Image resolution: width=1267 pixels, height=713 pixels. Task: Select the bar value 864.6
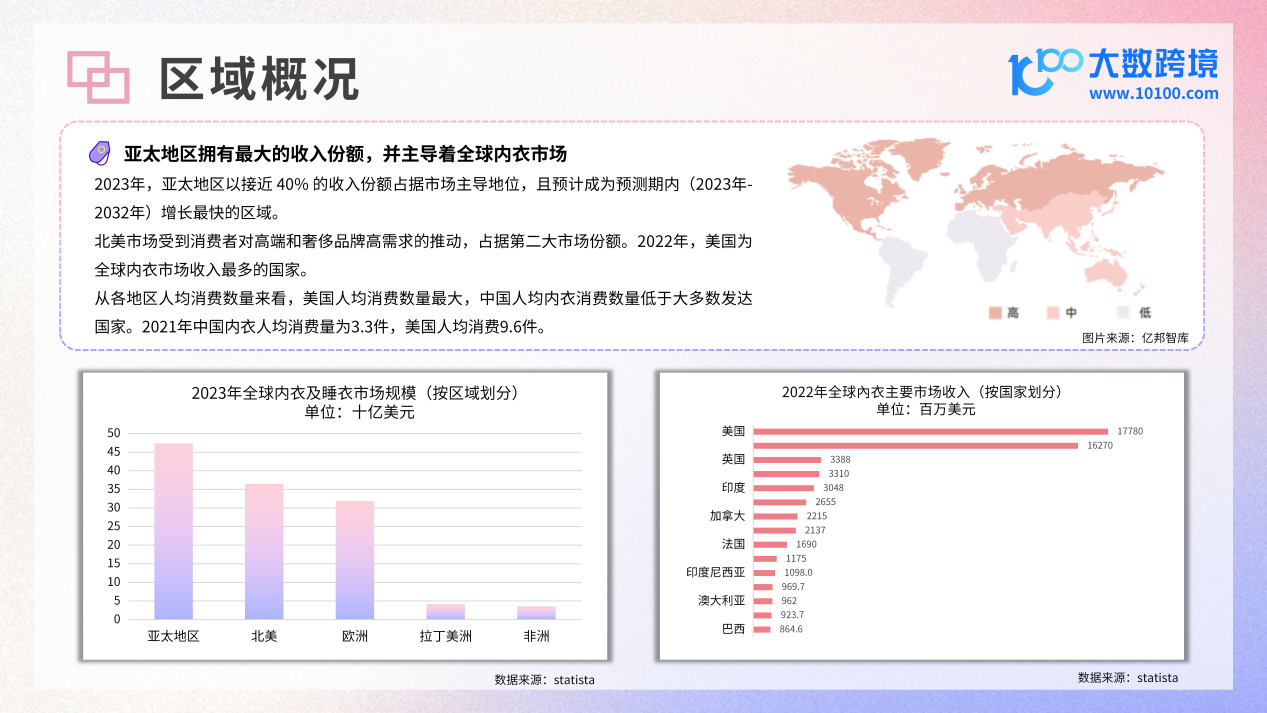(791, 629)
